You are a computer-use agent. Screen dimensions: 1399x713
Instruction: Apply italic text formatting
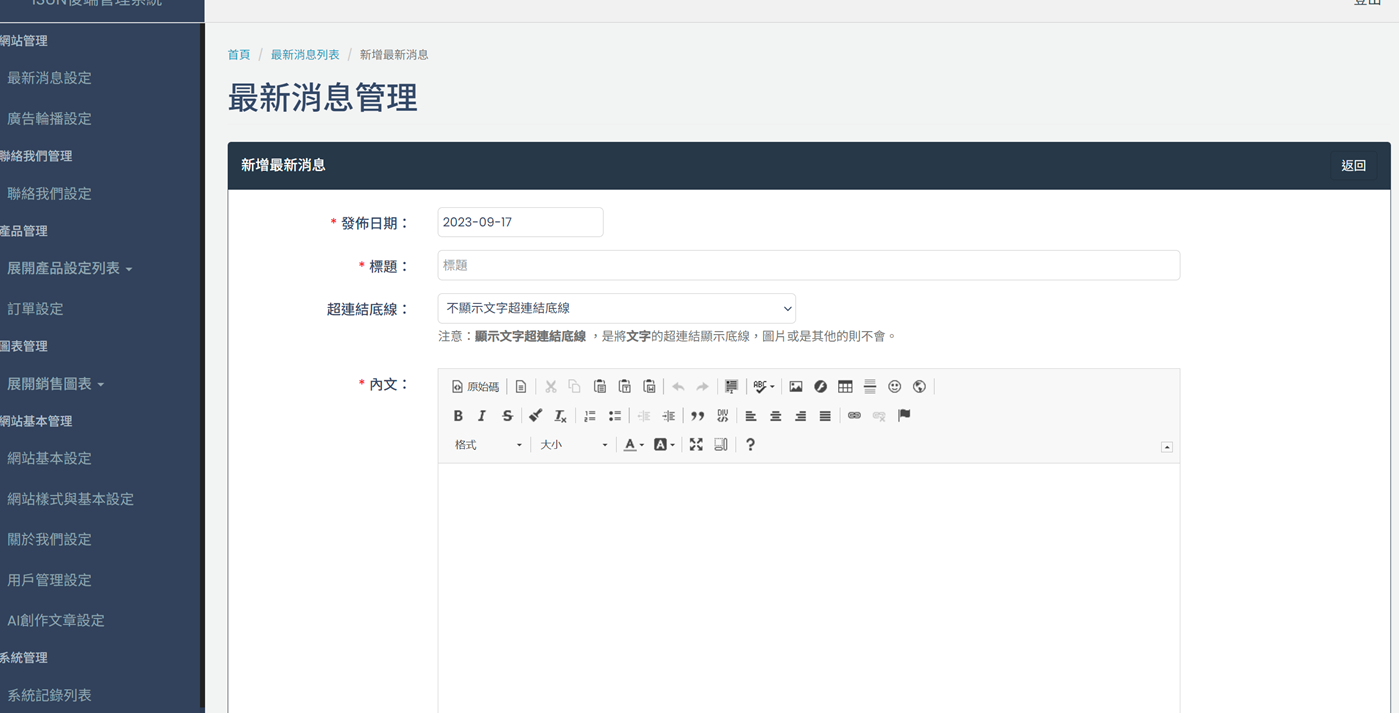pos(482,416)
